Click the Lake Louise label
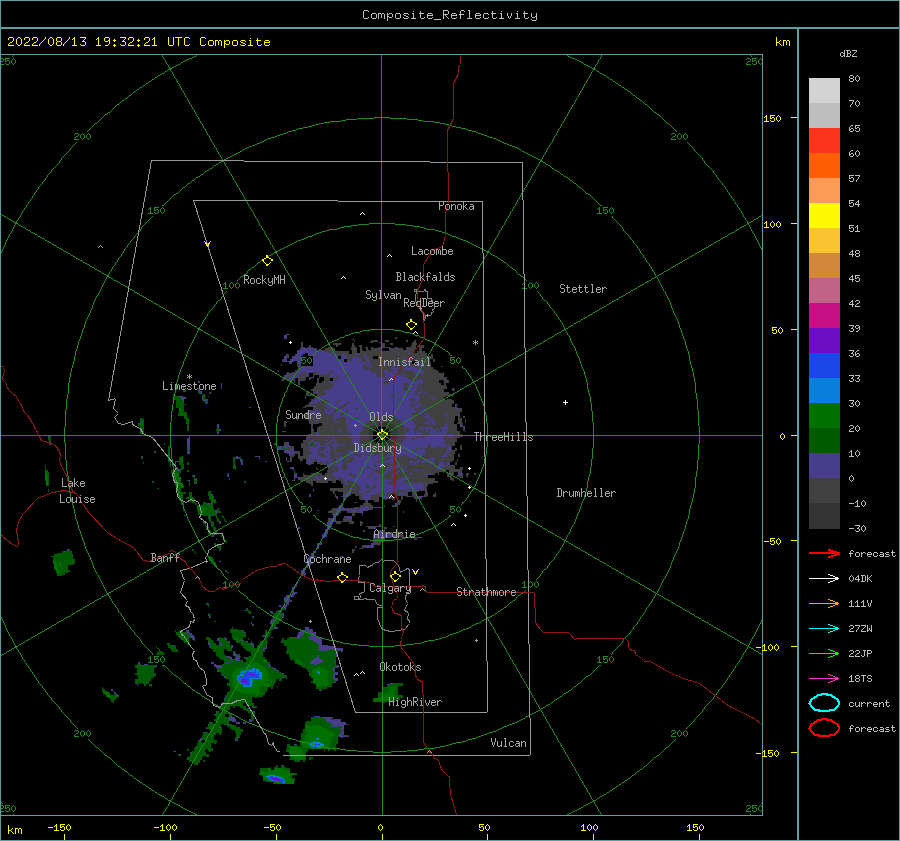The image size is (900, 841). (77, 491)
